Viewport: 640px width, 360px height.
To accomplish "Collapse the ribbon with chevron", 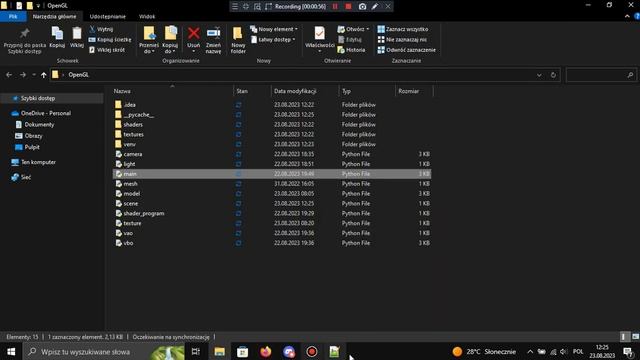I will [627, 16].
